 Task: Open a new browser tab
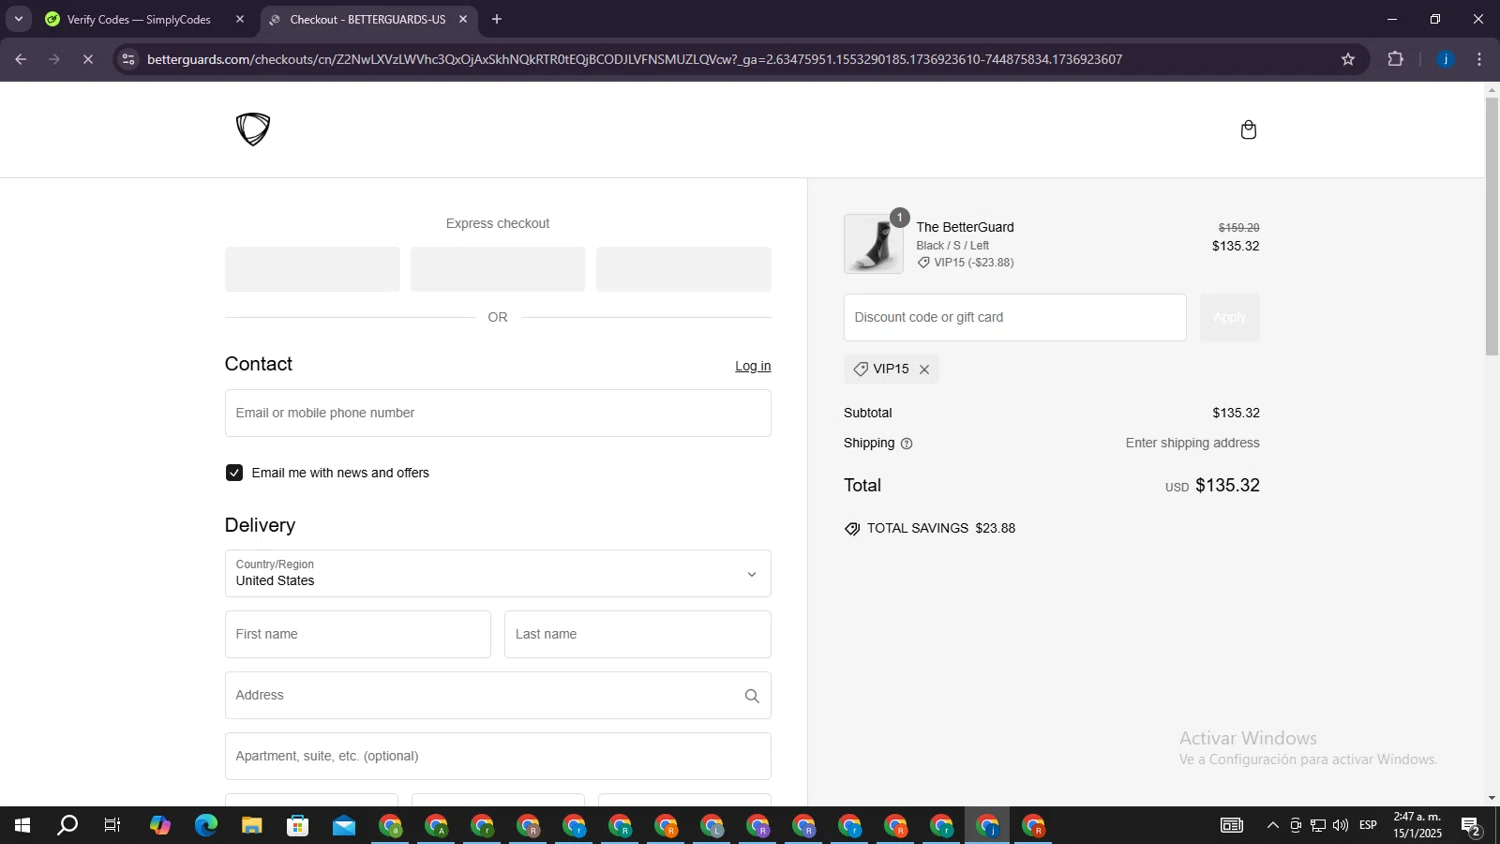tap(497, 19)
